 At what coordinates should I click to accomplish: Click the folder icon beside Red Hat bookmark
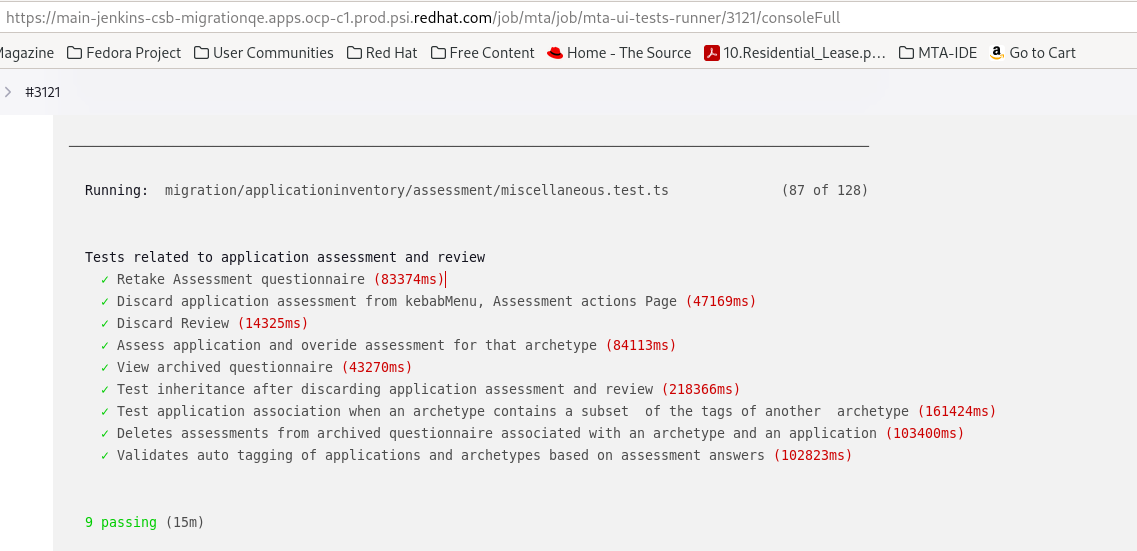(354, 53)
